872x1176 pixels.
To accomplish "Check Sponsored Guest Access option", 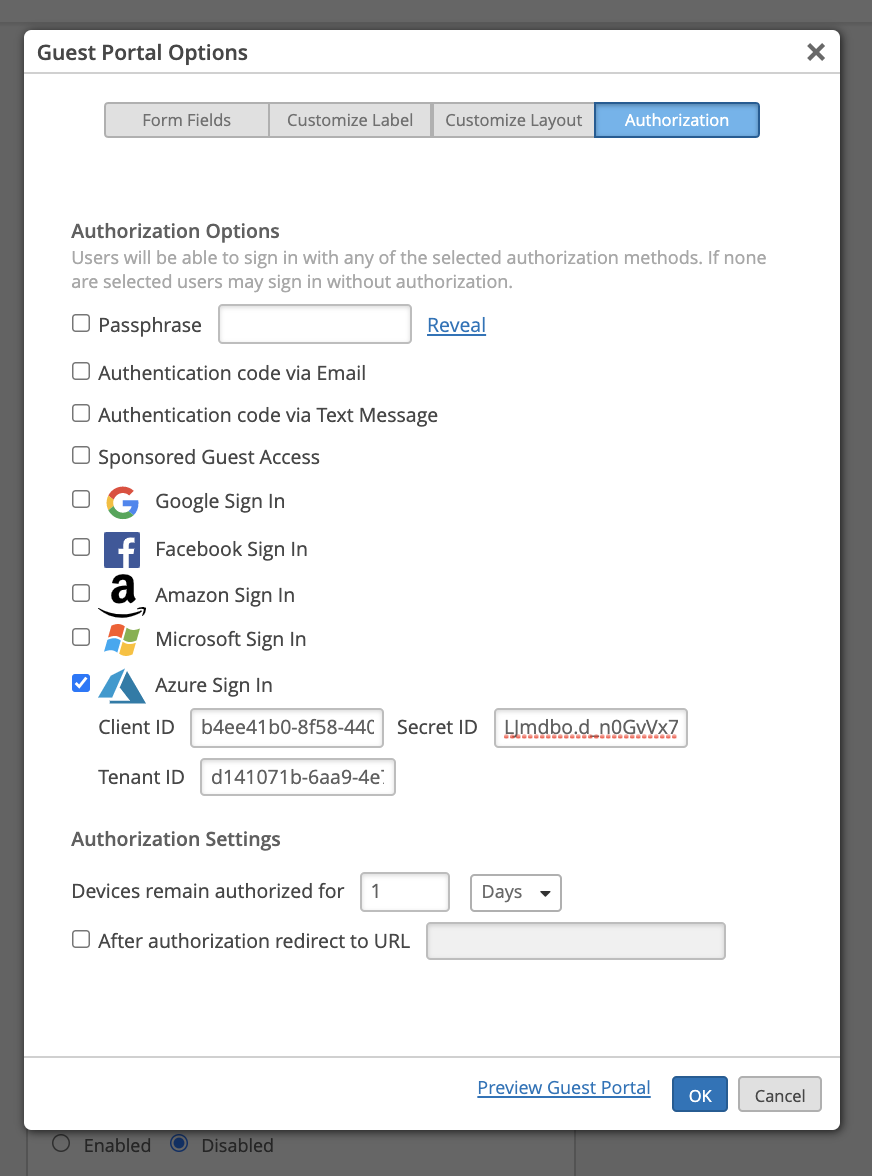I will (x=81, y=456).
